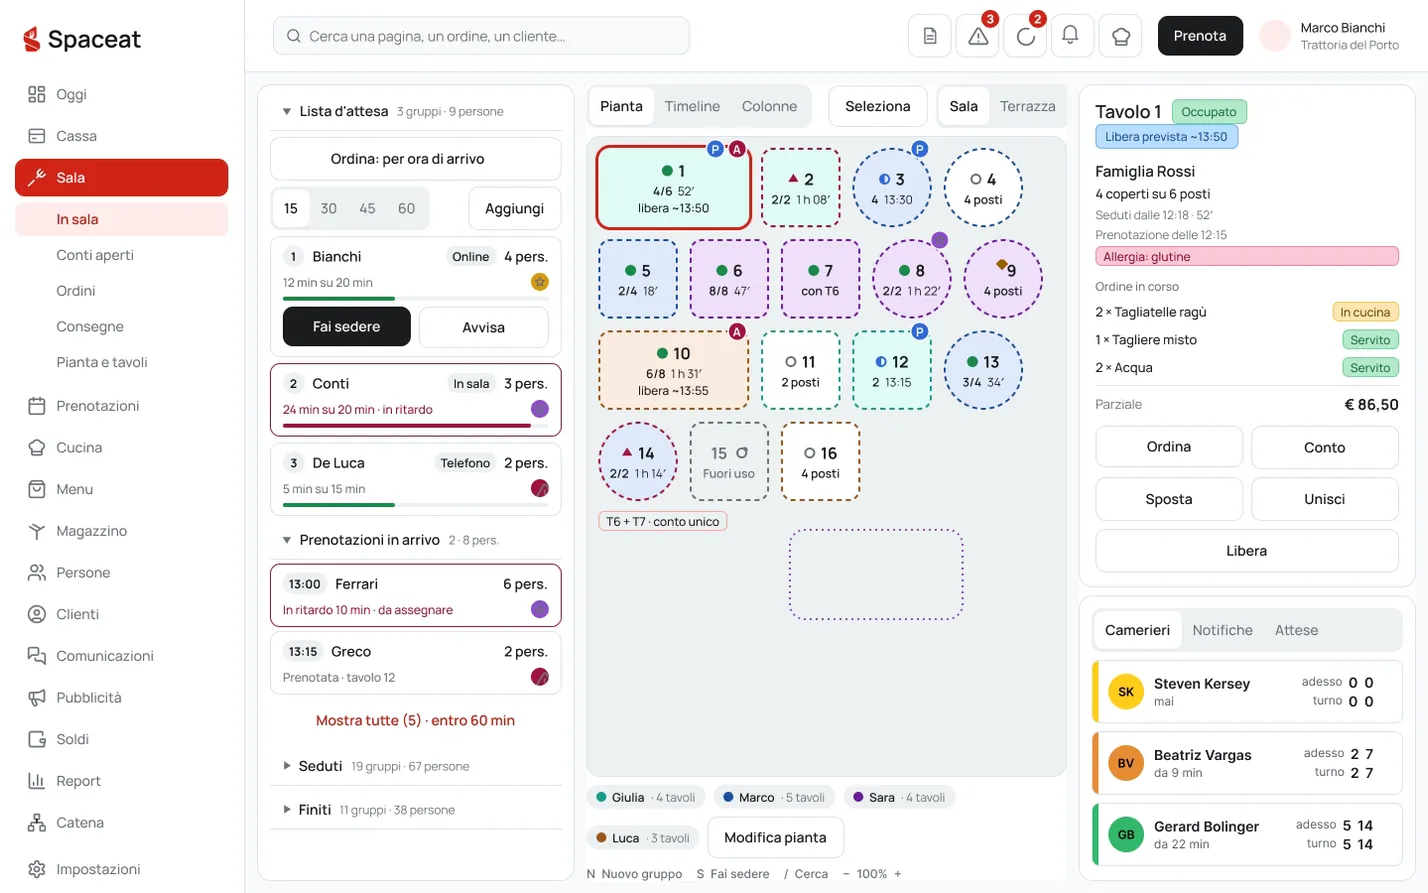1428x893 pixels.
Task: Click Fai sedere for Bianchi
Action: (x=346, y=327)
